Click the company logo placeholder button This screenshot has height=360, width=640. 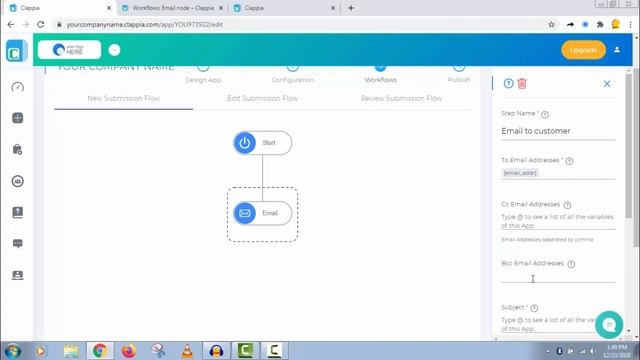pyautogui.click(x=69, y=50)
